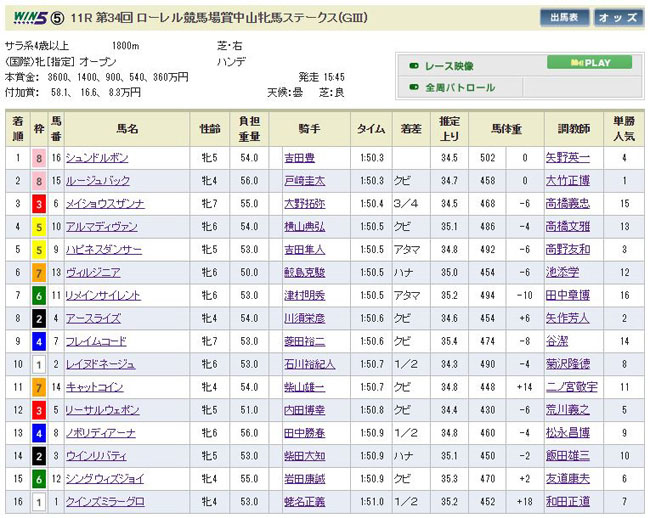This screenshot has height=518, width=650.
Task: Click the arrow icon beside レース映像
Action: pyautogui.click(x=414, y=65)
